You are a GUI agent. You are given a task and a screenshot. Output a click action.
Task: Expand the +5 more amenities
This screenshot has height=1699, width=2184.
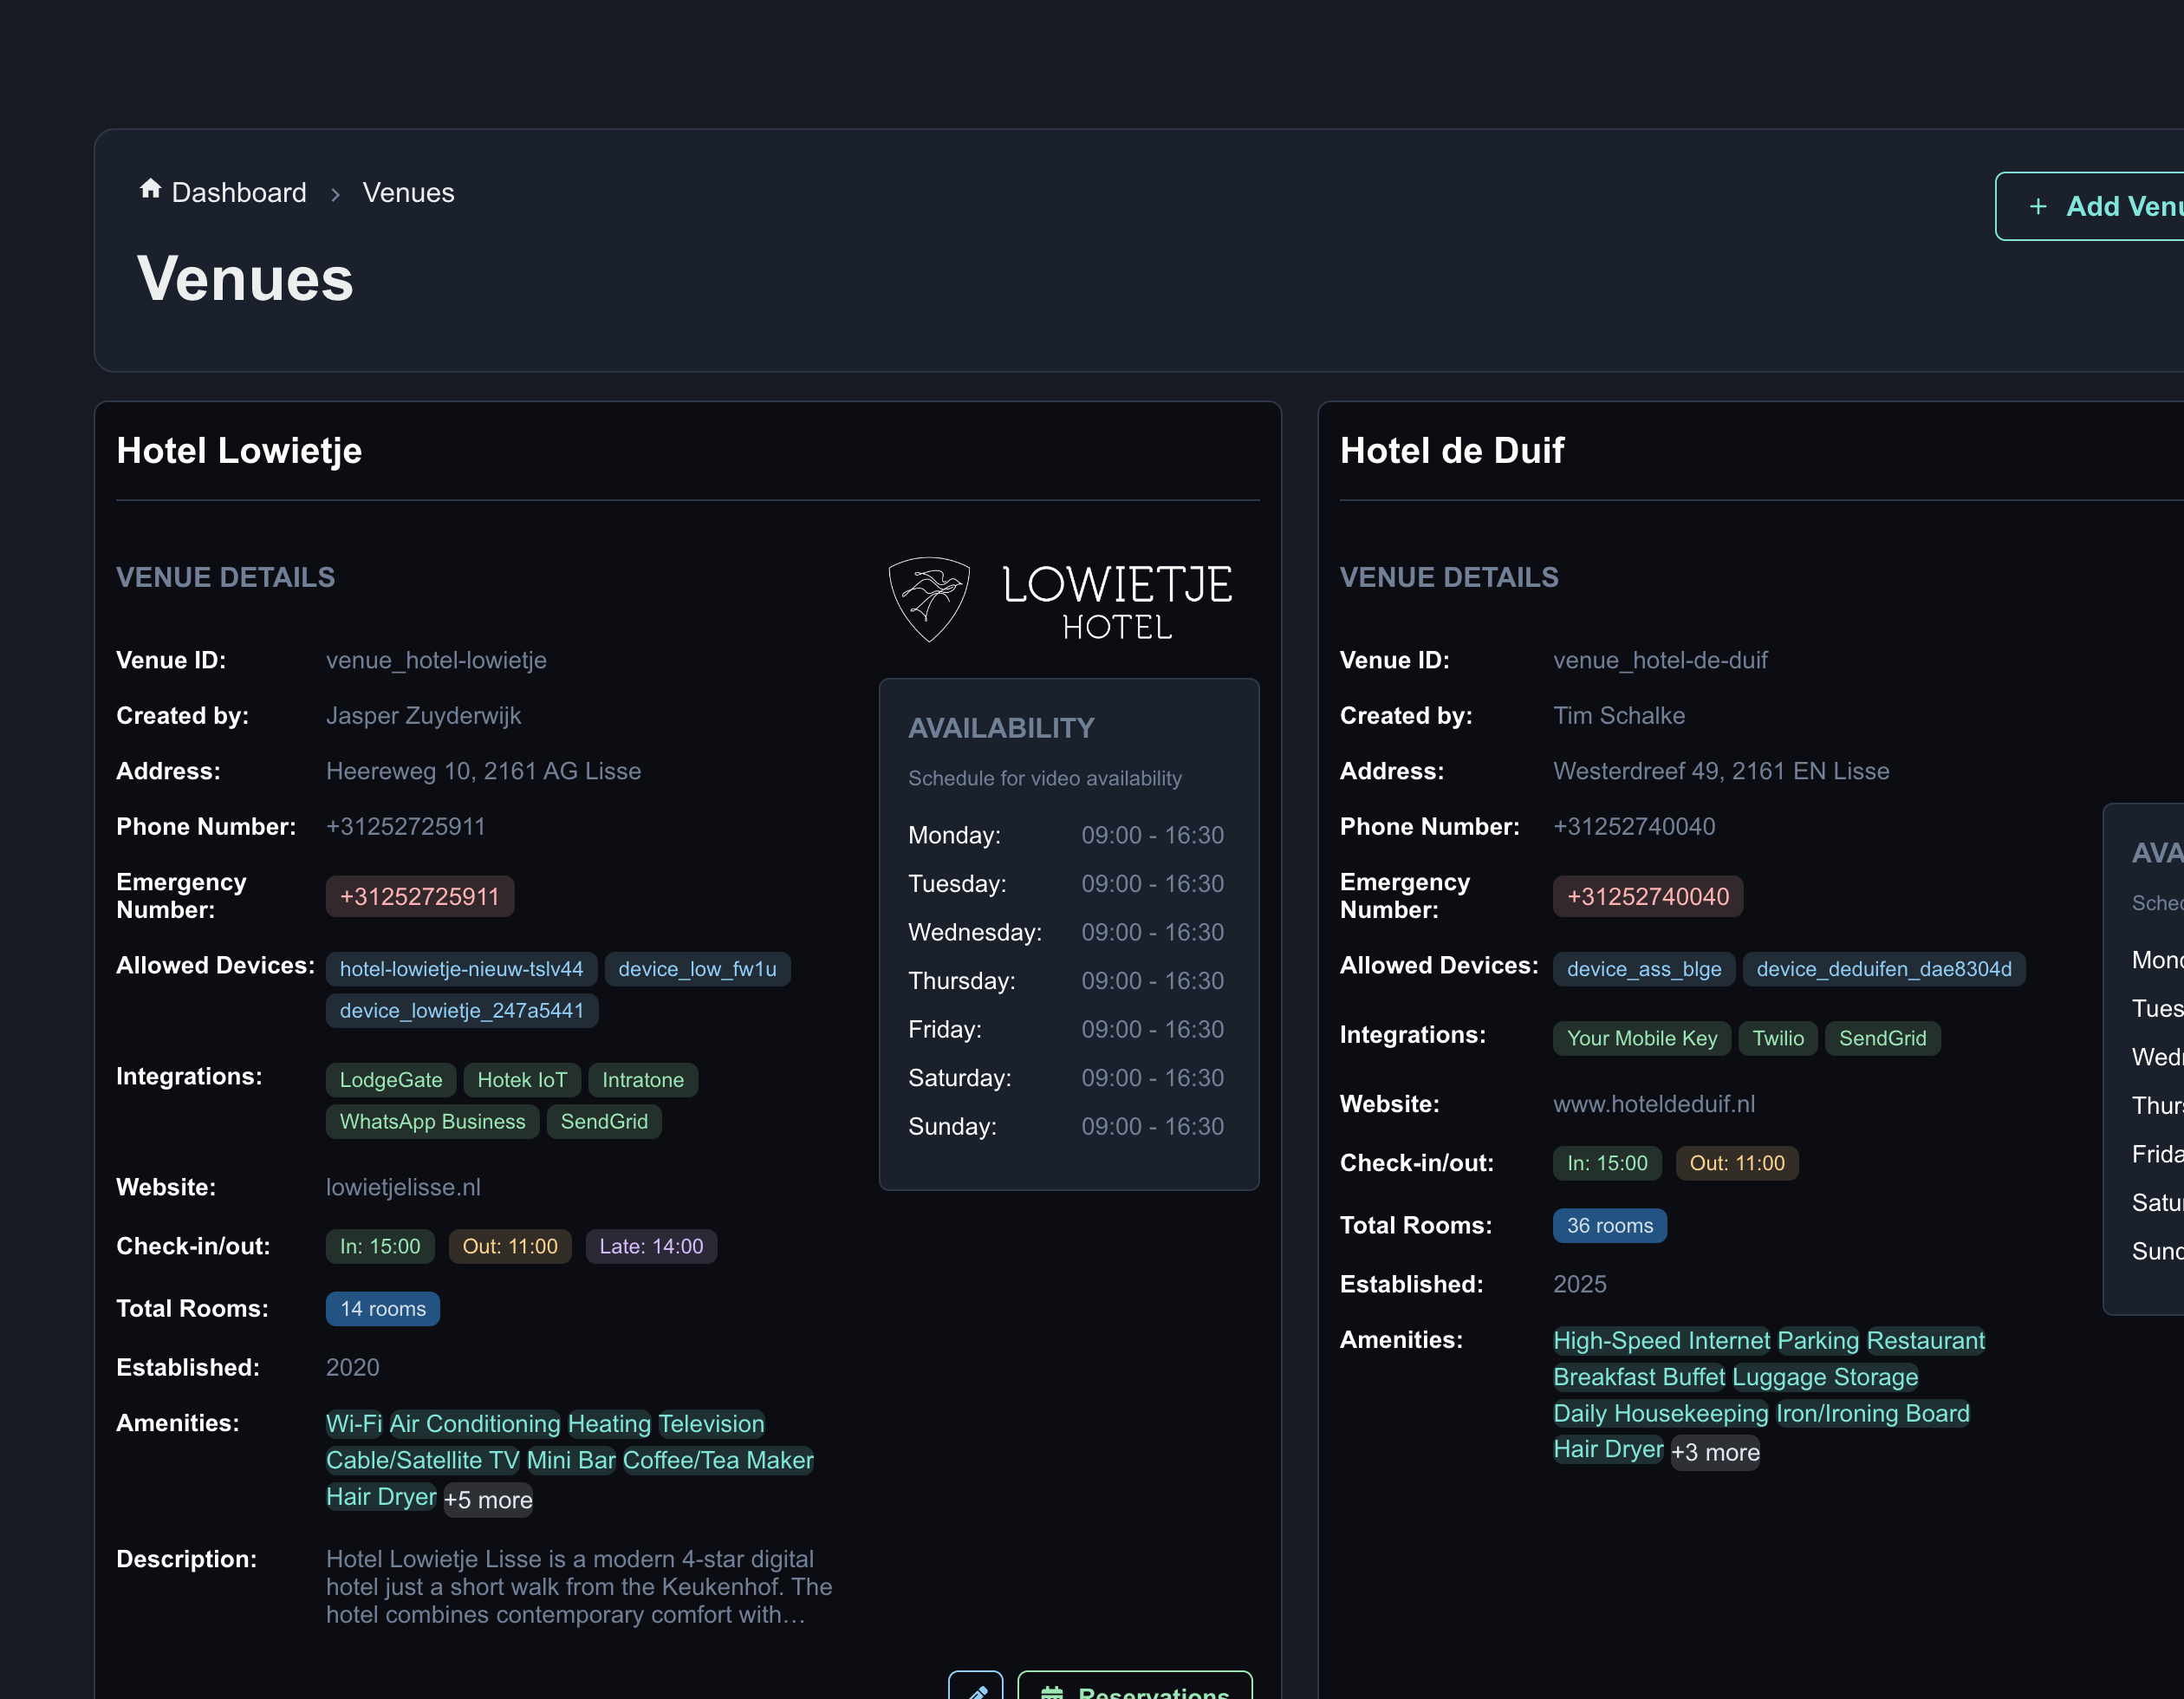coord(488,1500)
